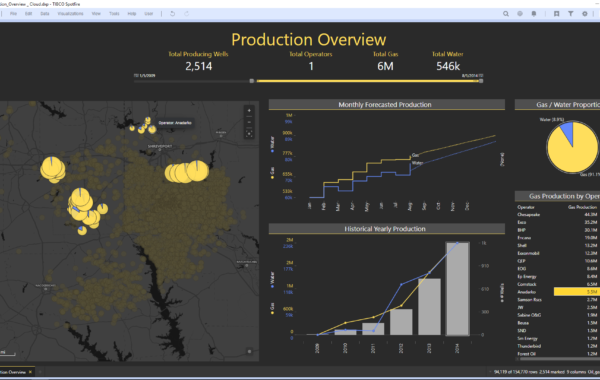600x380 pixels.
Task: Open the Data menu
Action: pyautogui.click(x=45, y=14)
